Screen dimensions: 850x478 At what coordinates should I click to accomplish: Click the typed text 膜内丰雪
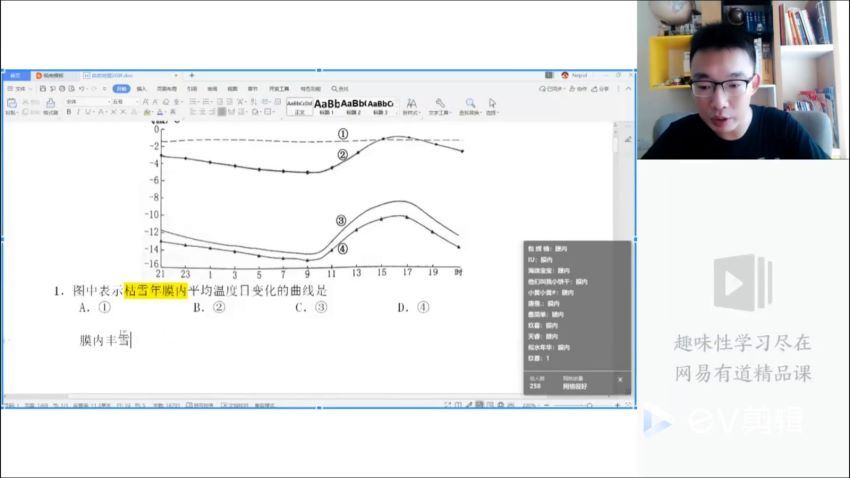(105, 340)
